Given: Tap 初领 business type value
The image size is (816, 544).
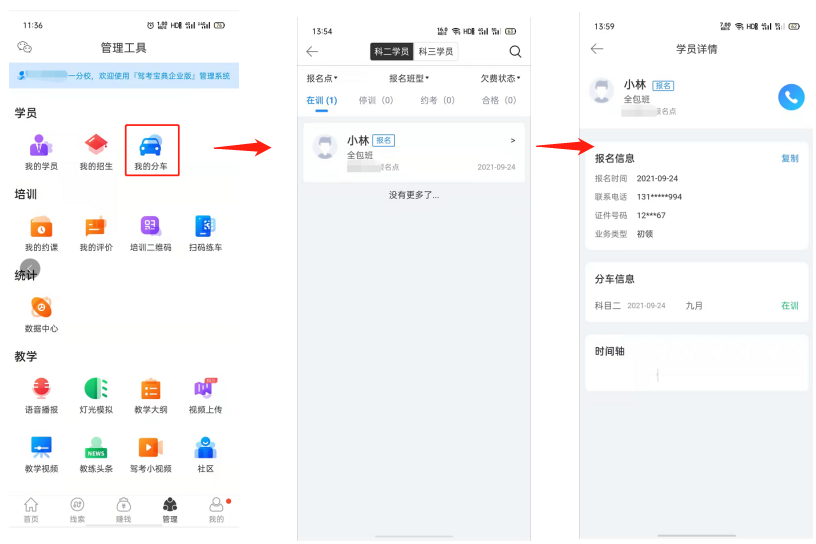Looking at the screenshot, I should coord(645,234).
